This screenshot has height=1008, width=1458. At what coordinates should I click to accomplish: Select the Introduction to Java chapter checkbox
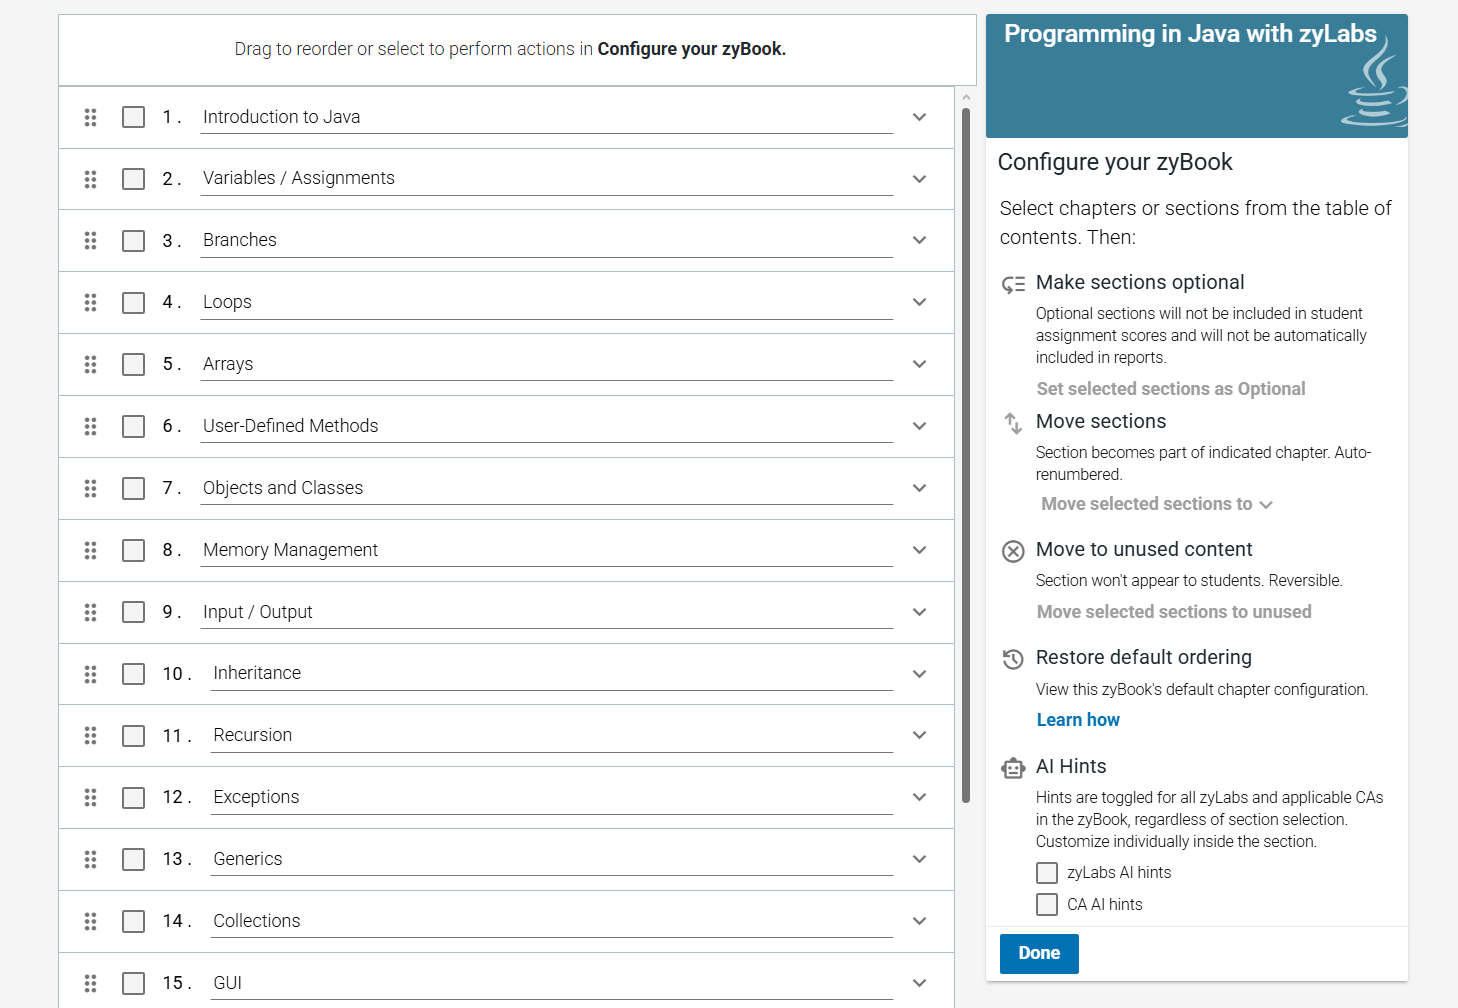pos(133,117)
